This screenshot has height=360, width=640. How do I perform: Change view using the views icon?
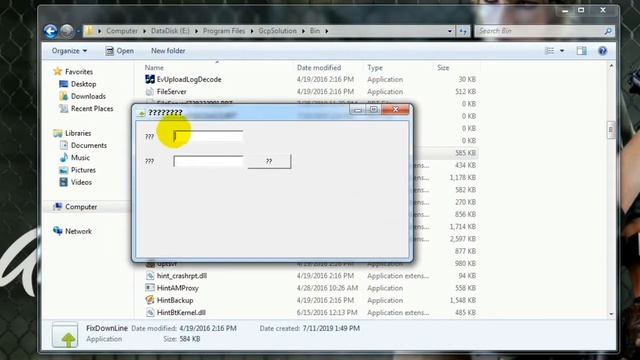point(550,51)
